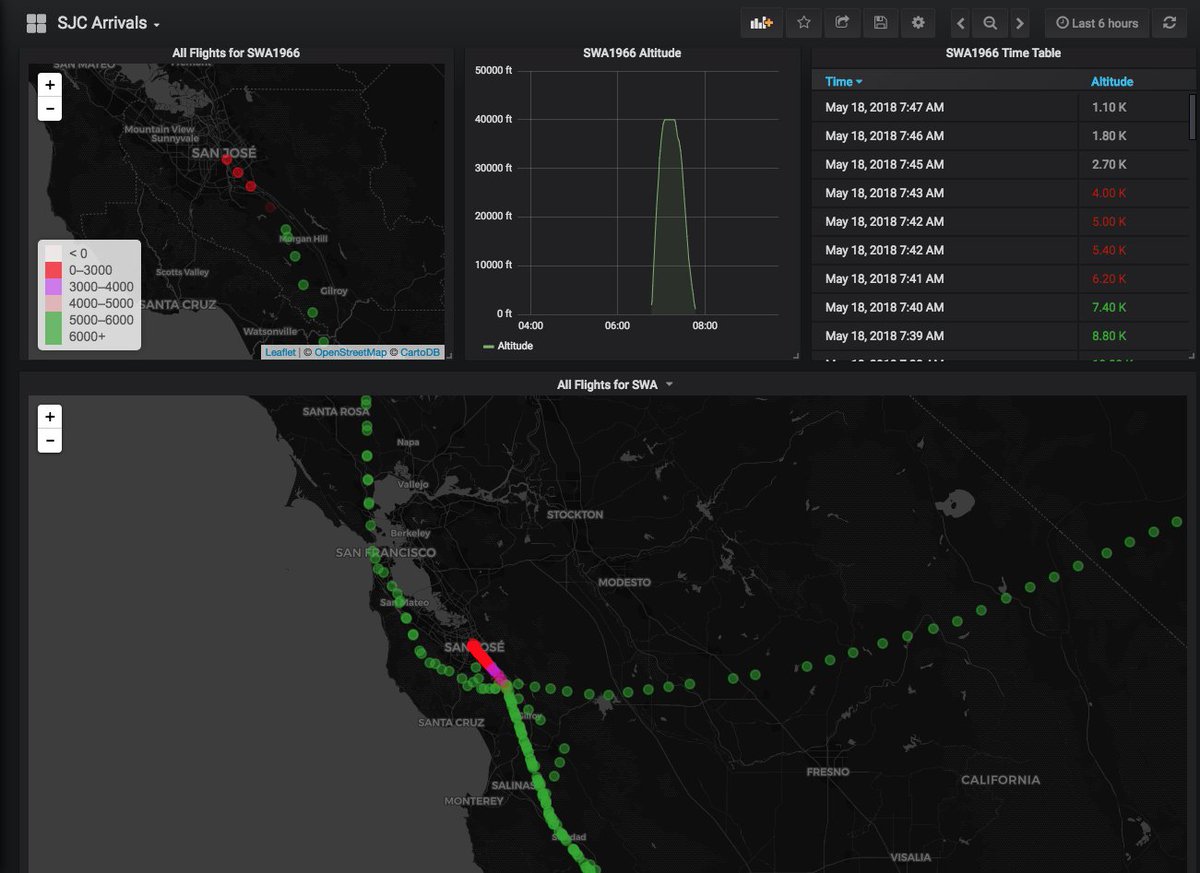Open dashboard settings gear
The height and width of the screenshot is (873, 1200).
click(918, 23)
